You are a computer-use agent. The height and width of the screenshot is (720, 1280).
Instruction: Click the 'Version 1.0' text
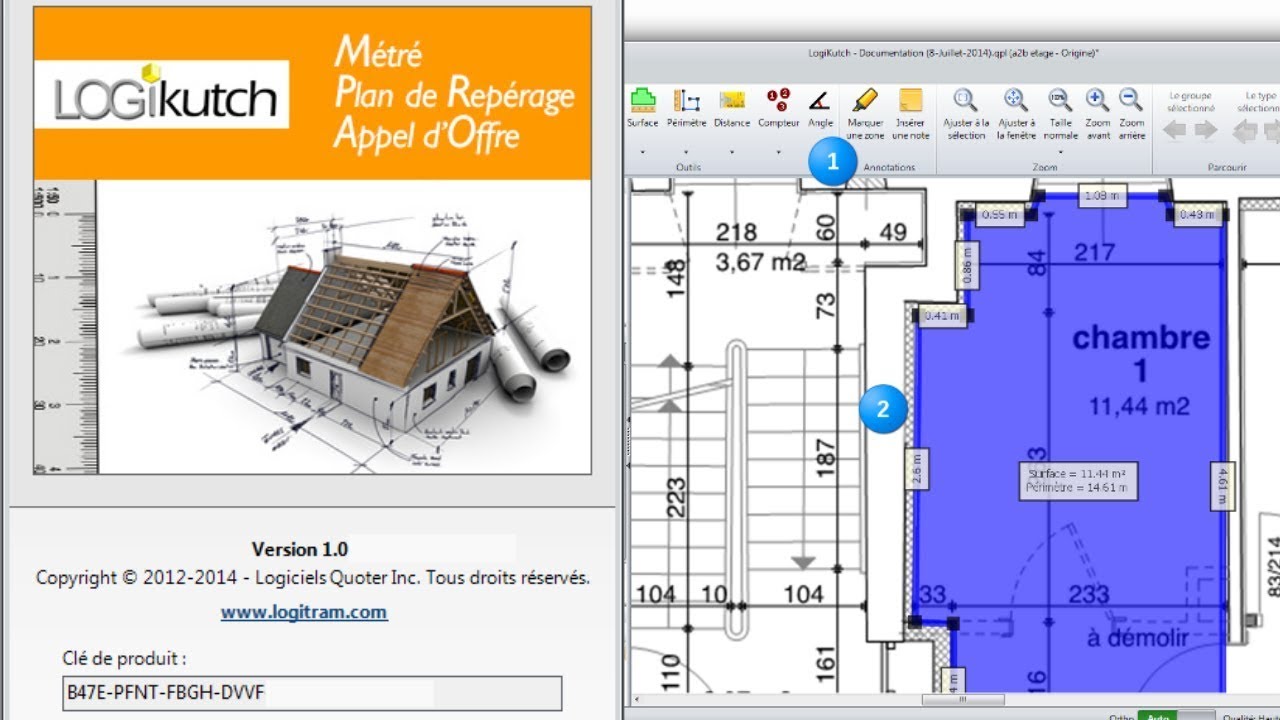pos(300,549)
